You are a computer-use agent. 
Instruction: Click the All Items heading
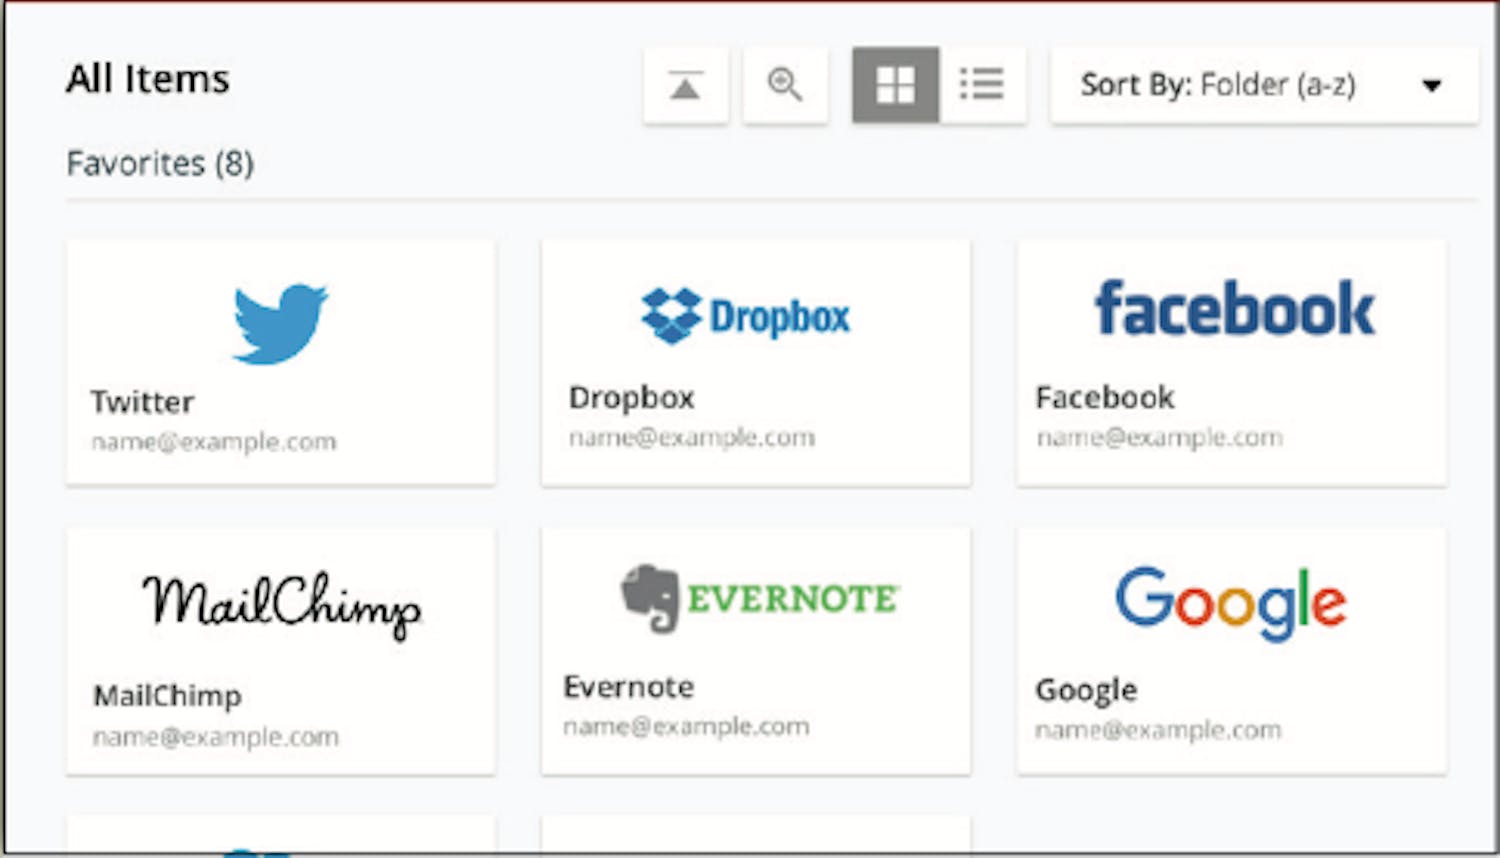148,79
